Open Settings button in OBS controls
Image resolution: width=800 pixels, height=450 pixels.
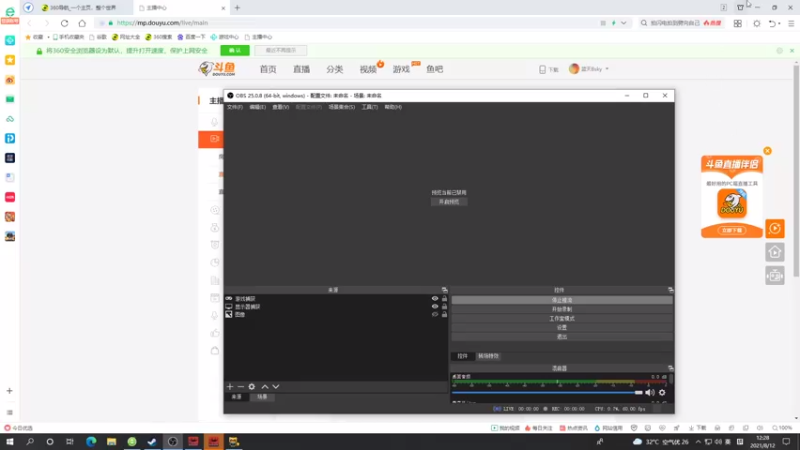(562, 328)
